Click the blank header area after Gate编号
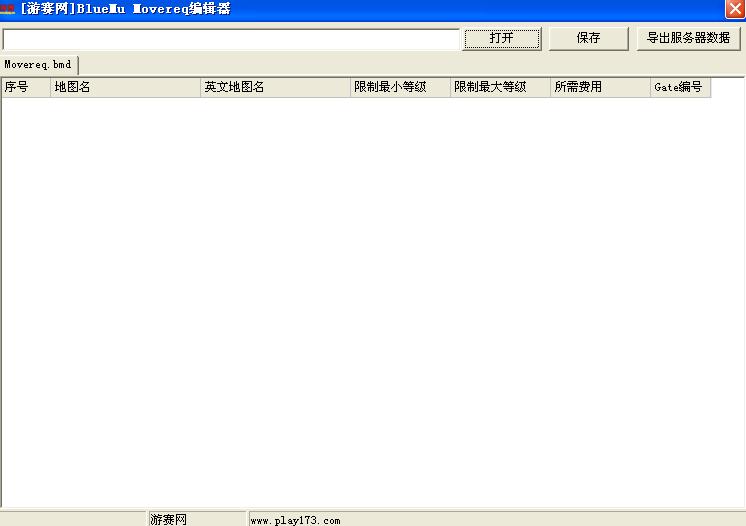The height and width of the screenshot is (526, 746). coord(727,87)
